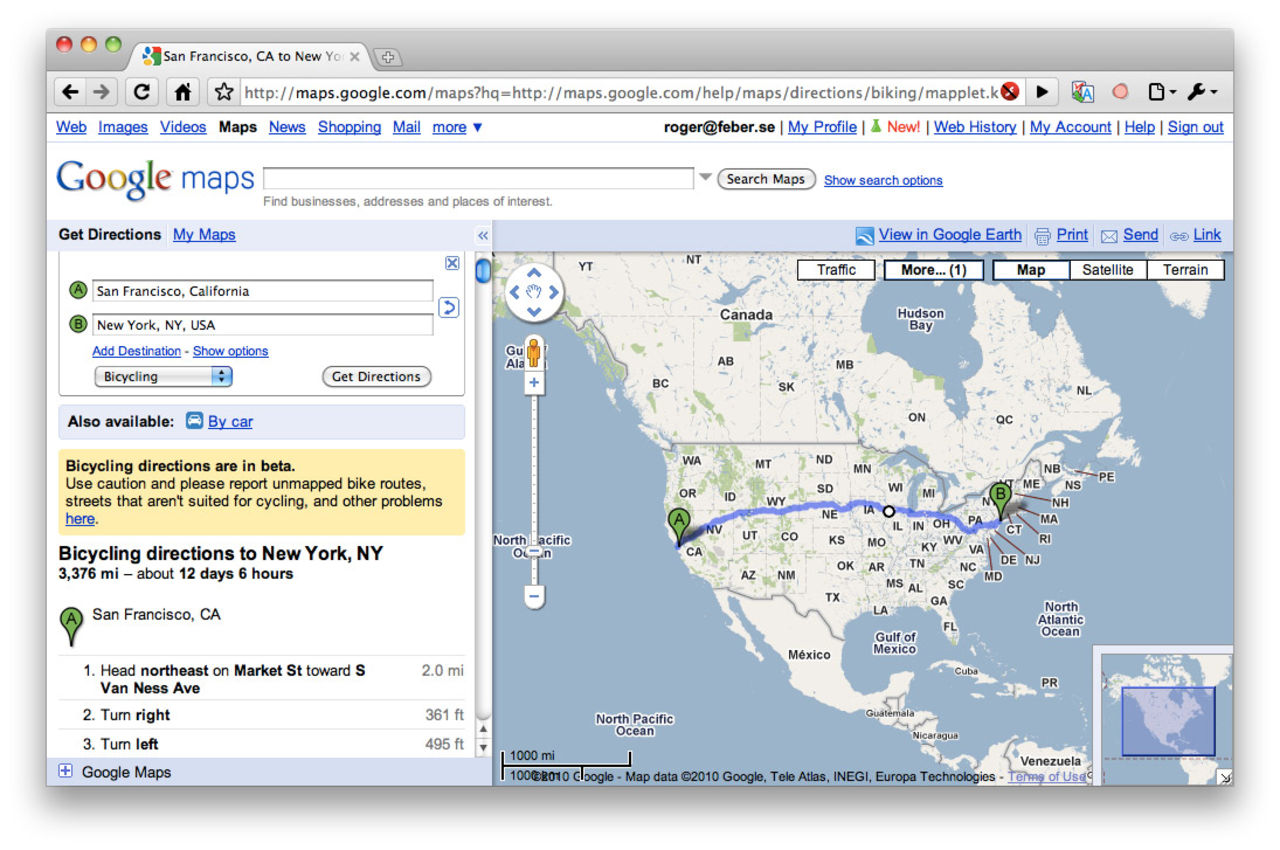Image resolution: width=1280 pixels, height=850 pixels.
Task: Close the directions form box
Action: (x=452, y=263)
